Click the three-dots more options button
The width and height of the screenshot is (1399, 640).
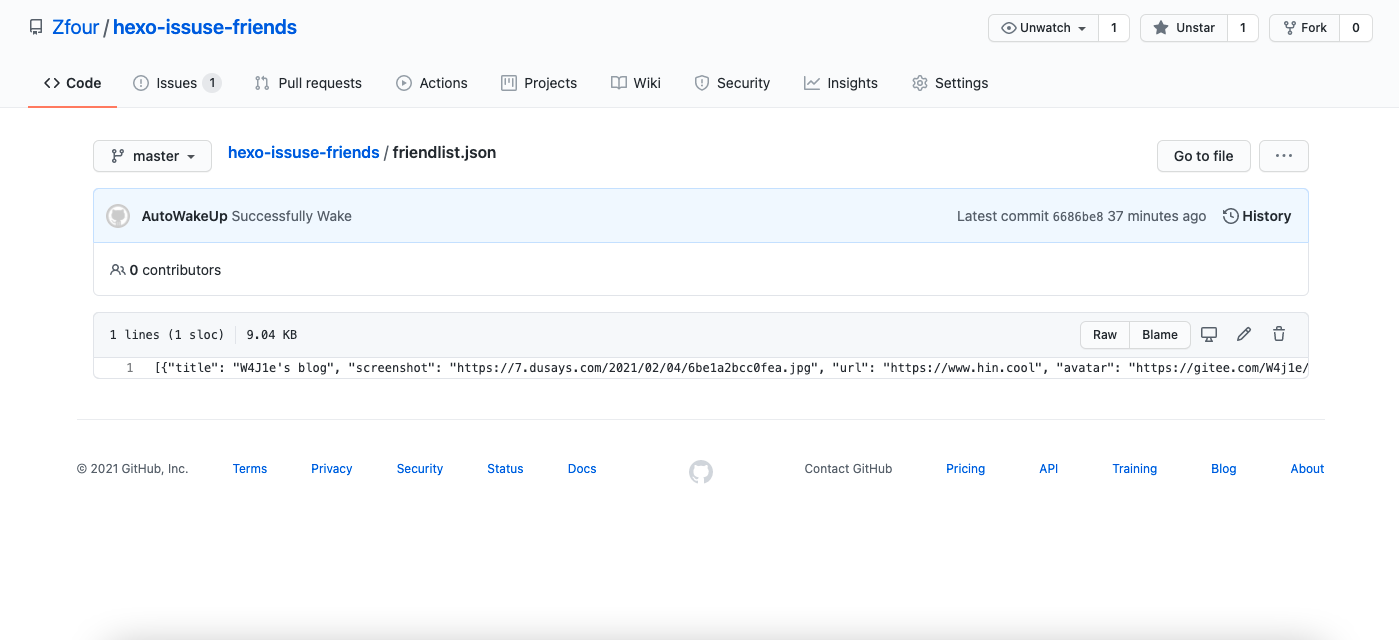tap(1284, 156)
